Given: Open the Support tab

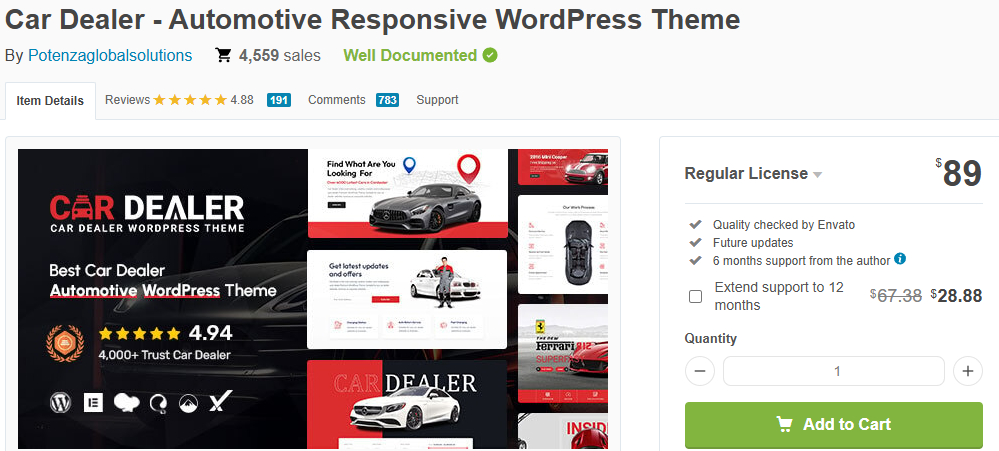Looking at the screenshot, I should point(437,100).
